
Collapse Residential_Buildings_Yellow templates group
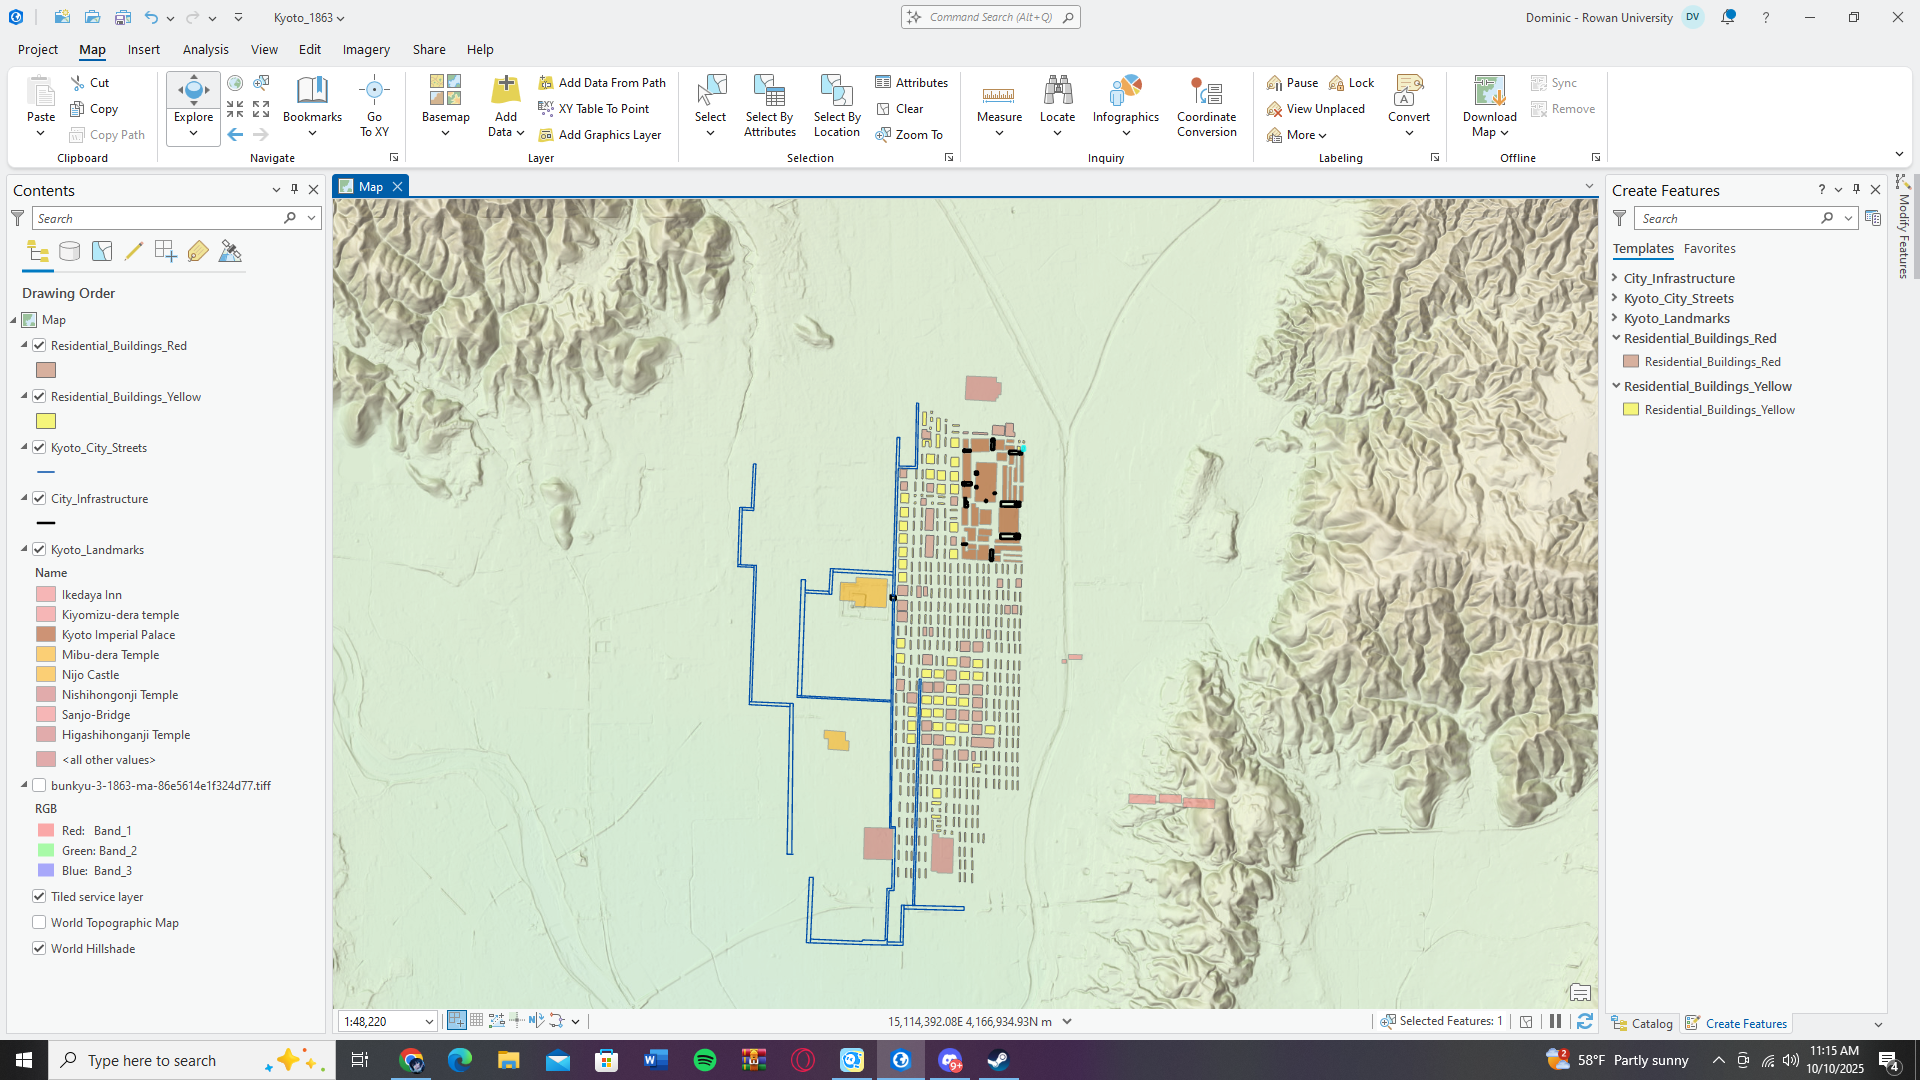1615,386
